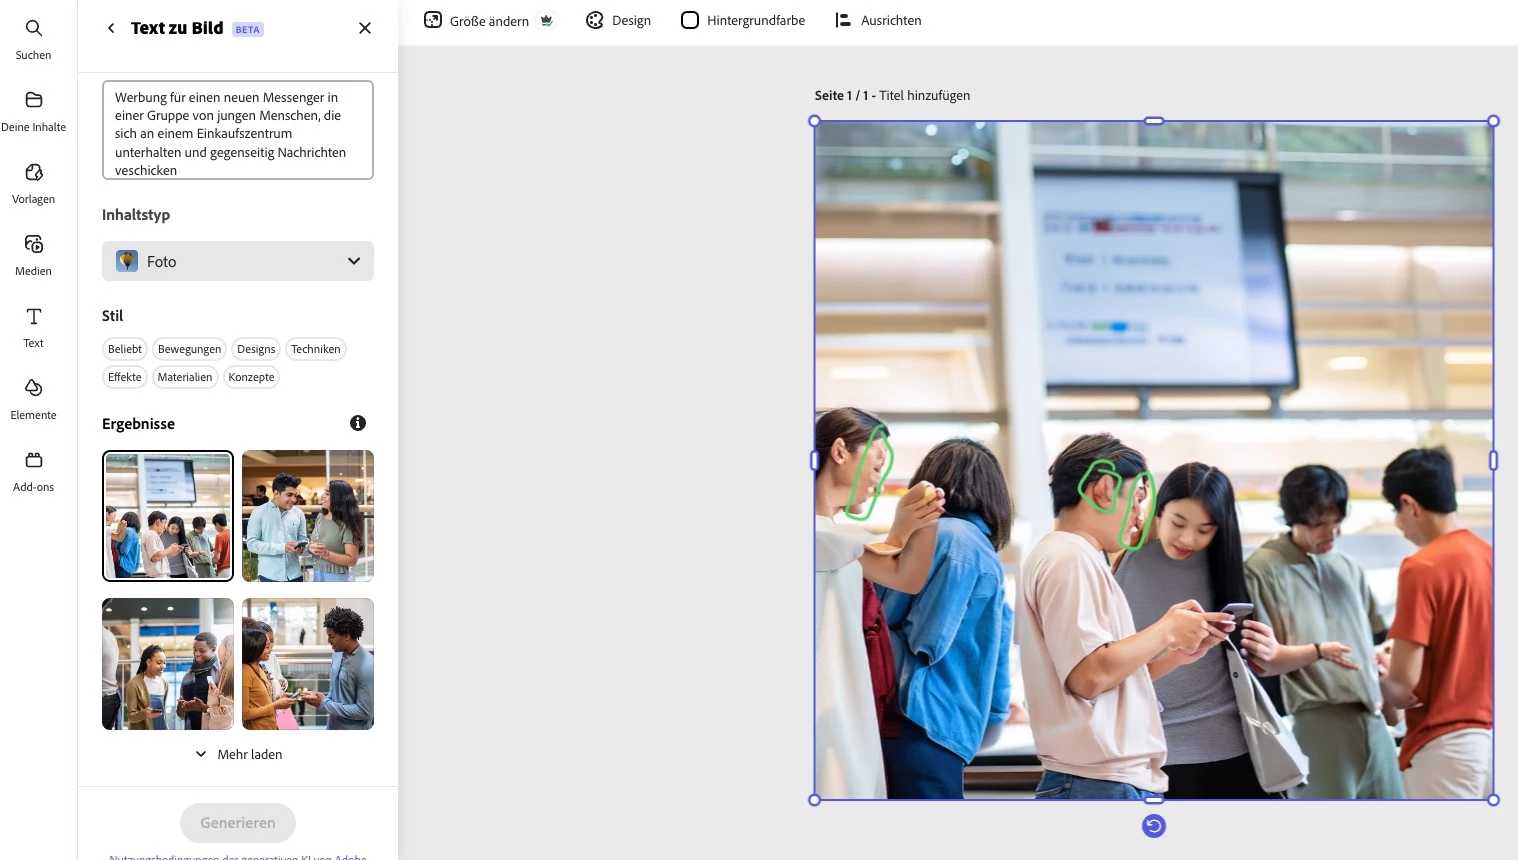Select the Techniken style chip
This screenshot has width=1518, height=860.
316,349
